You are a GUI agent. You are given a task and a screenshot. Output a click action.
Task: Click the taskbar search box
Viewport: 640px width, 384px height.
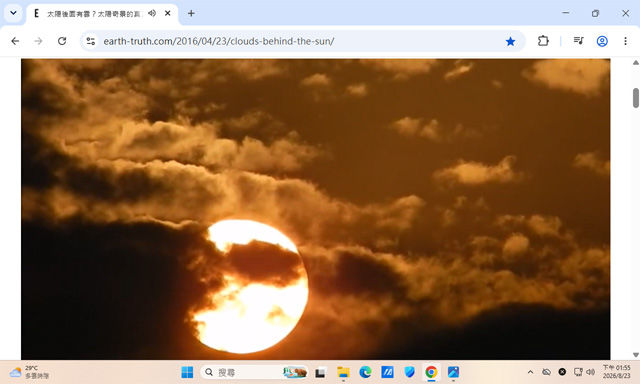pyautogui.click(x=255, y=372)
